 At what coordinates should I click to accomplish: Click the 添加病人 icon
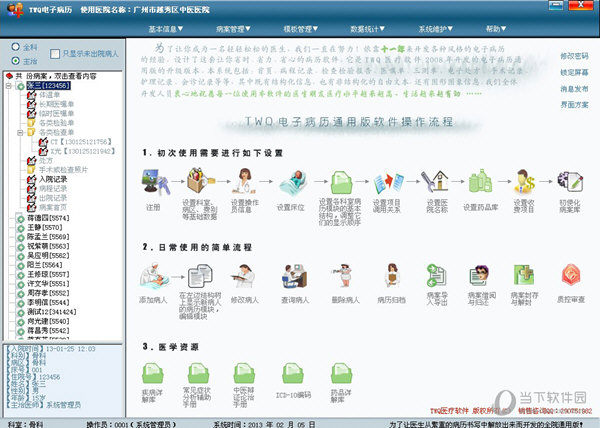[154, 275]
